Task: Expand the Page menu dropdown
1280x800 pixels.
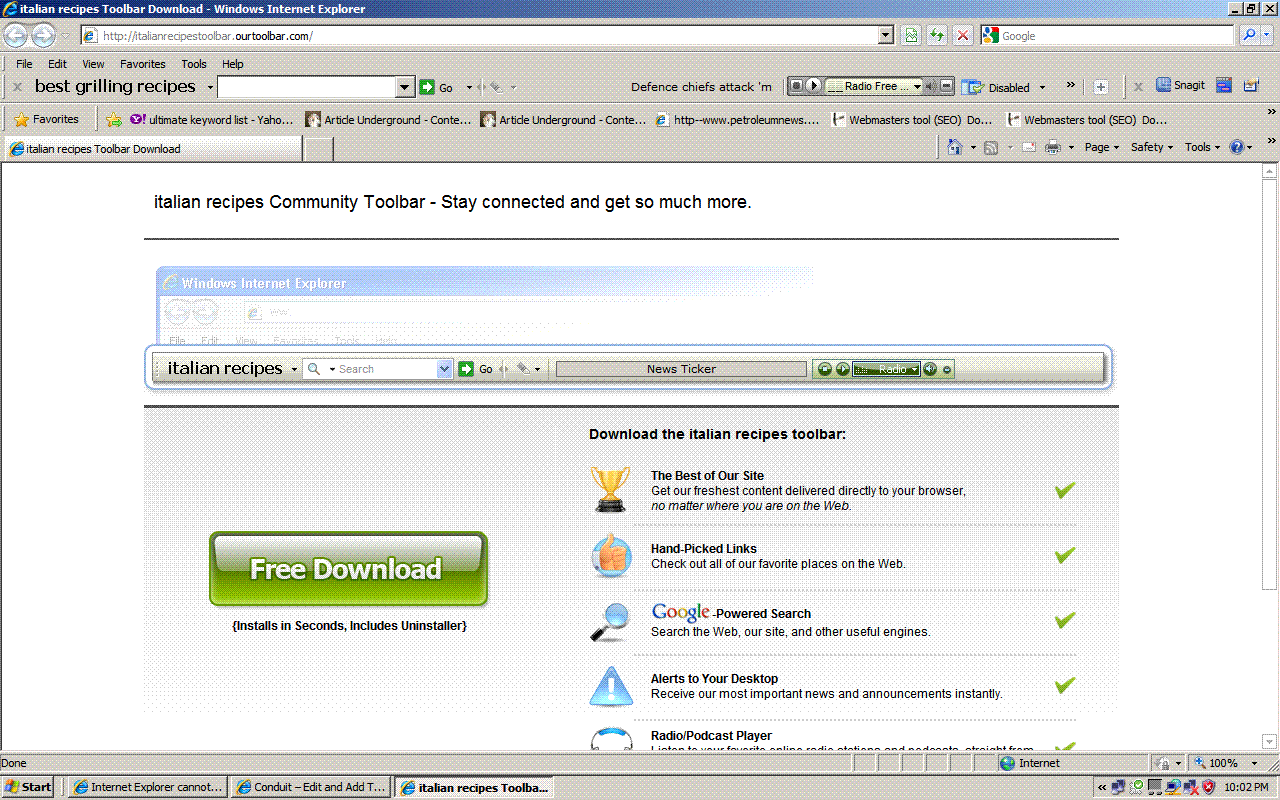Action: coord(1102,148)
